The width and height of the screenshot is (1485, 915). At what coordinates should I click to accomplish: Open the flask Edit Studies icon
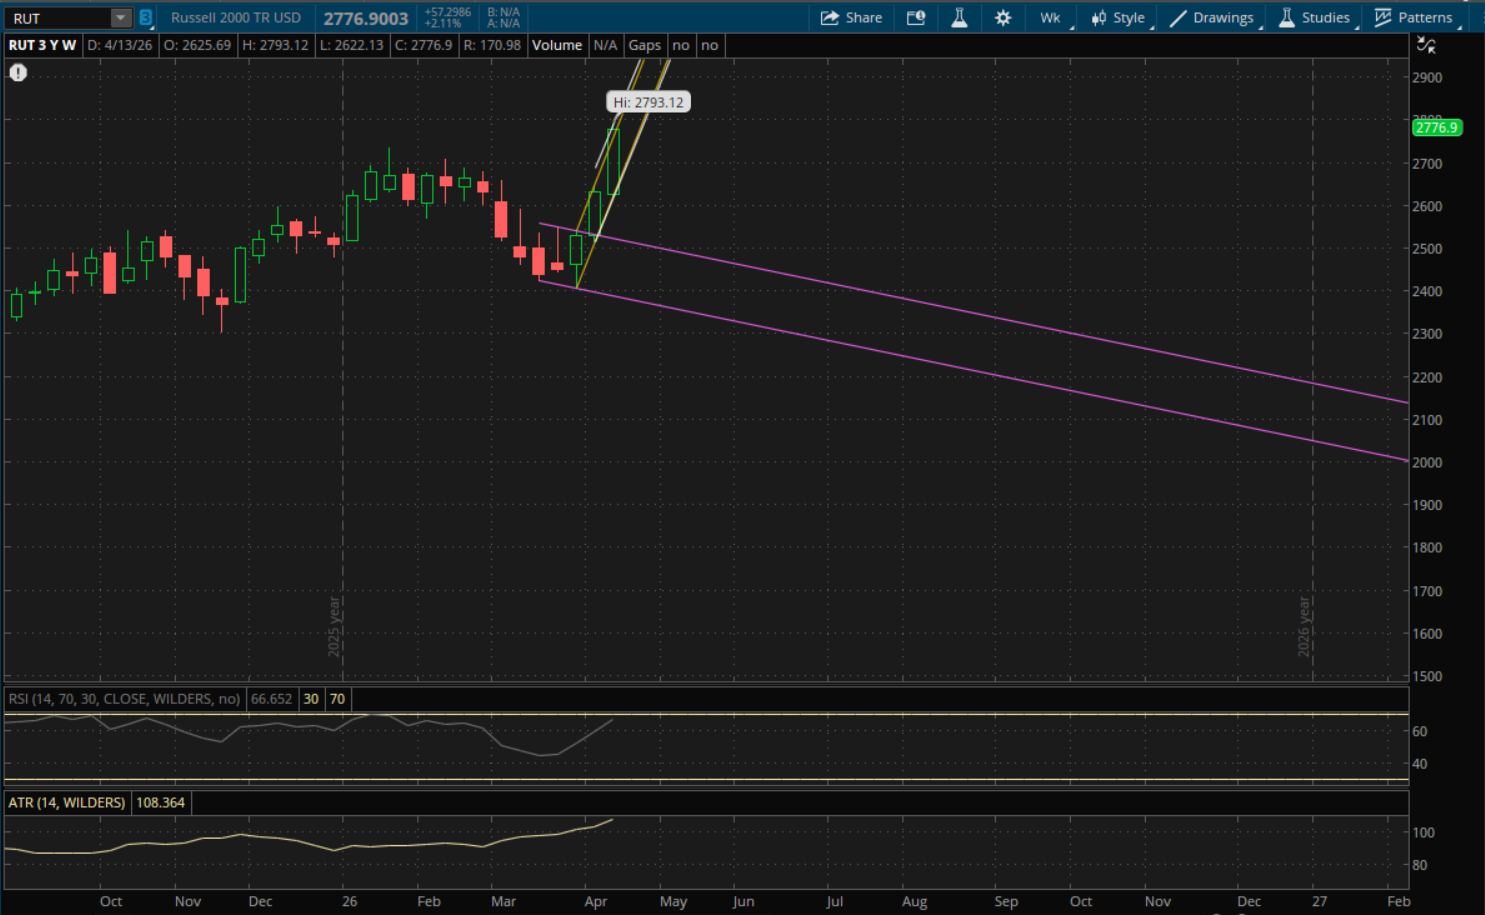(959, 18)
